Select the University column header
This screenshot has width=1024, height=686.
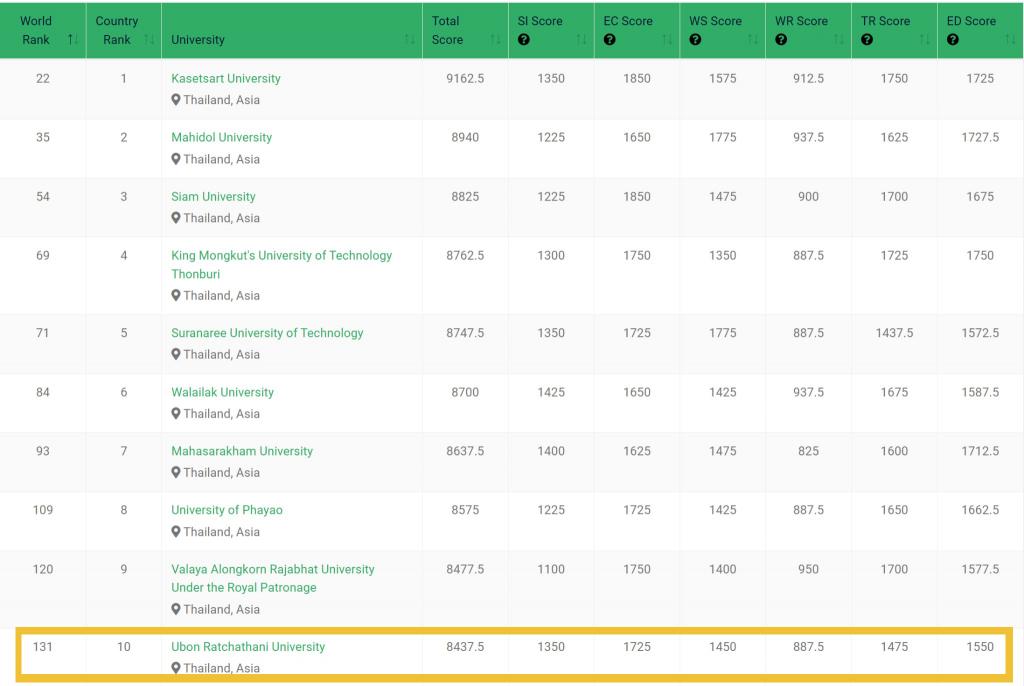[198, 40]
